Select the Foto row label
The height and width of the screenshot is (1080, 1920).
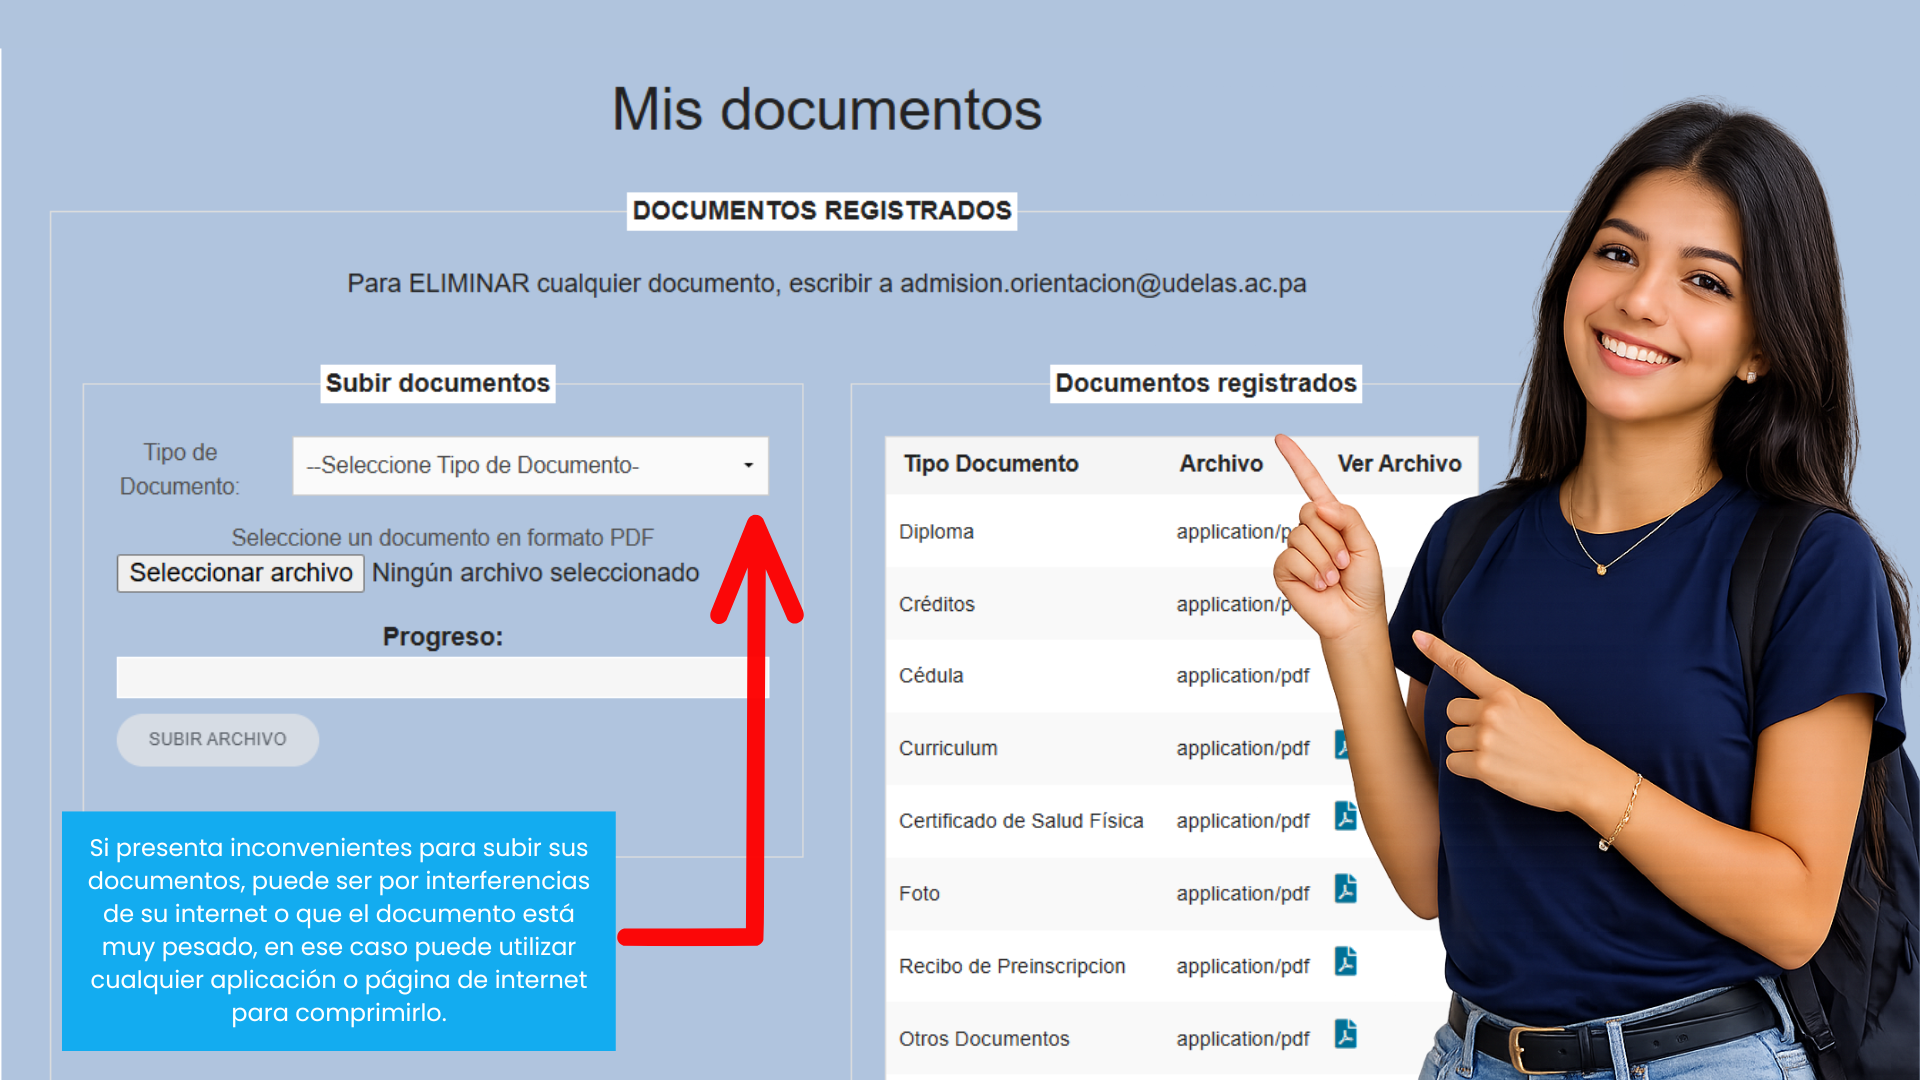point(919,894)
